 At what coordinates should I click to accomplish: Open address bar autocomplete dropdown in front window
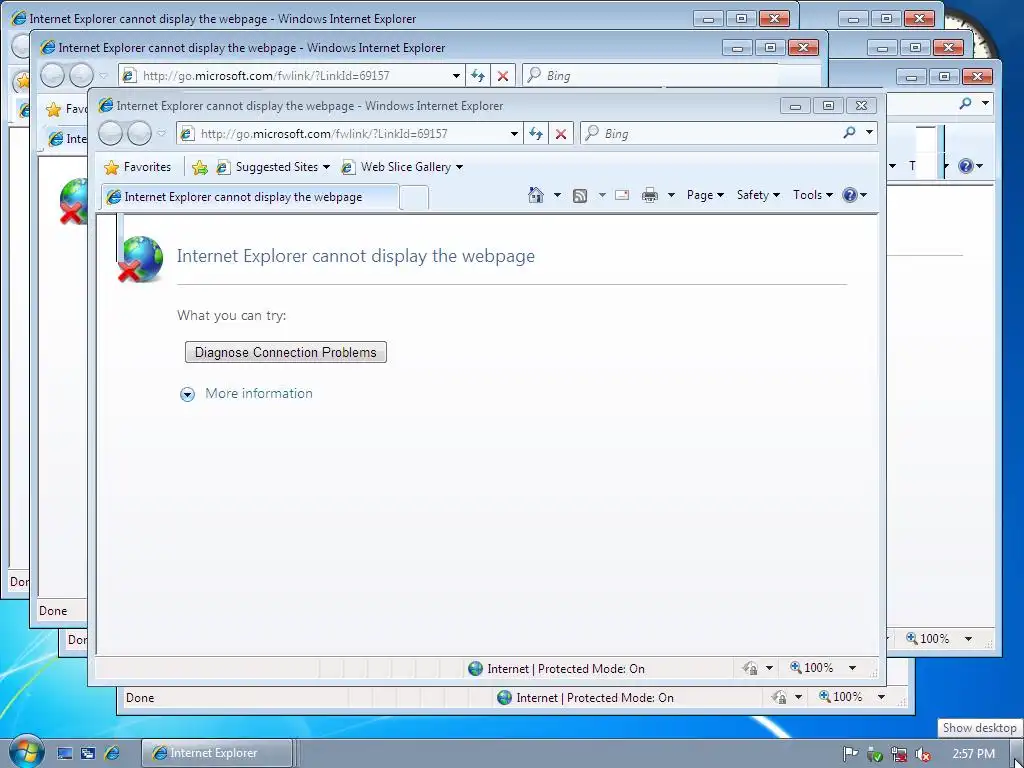click(x=514, y=134)
